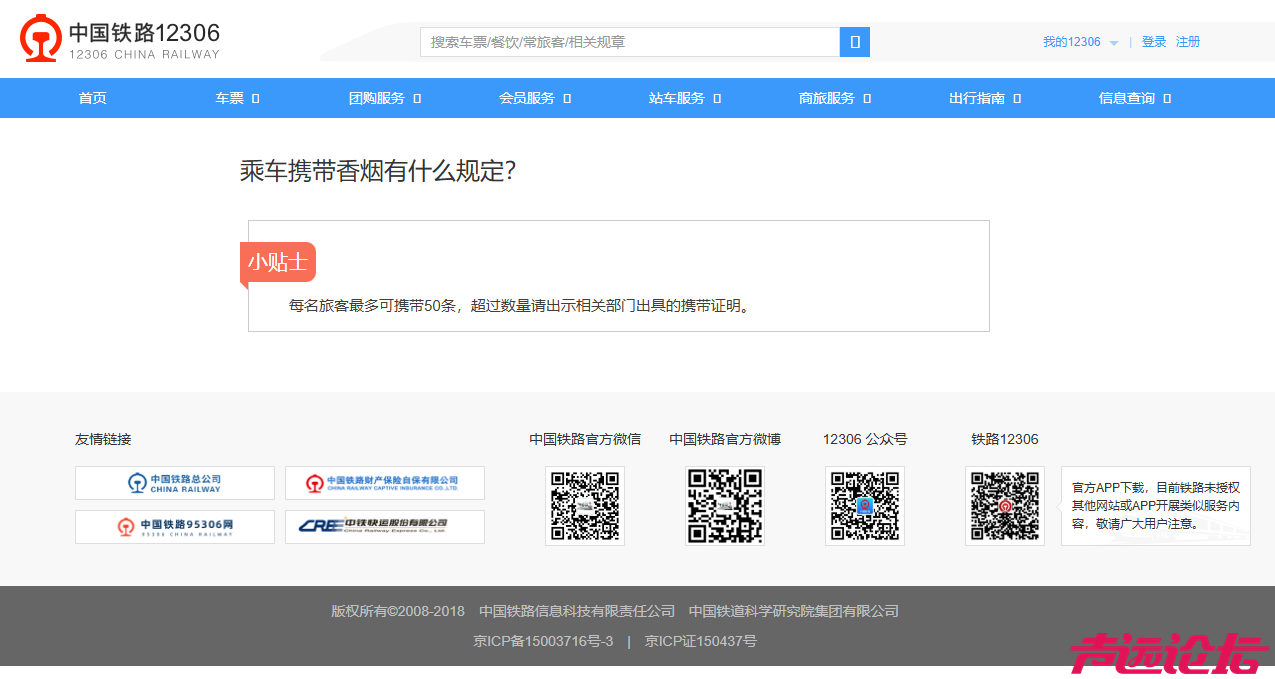Click the China Railway official WeChat QR code
This screenshot has width=1275, height=679.
pyautogui.click(x=585, y=506)
